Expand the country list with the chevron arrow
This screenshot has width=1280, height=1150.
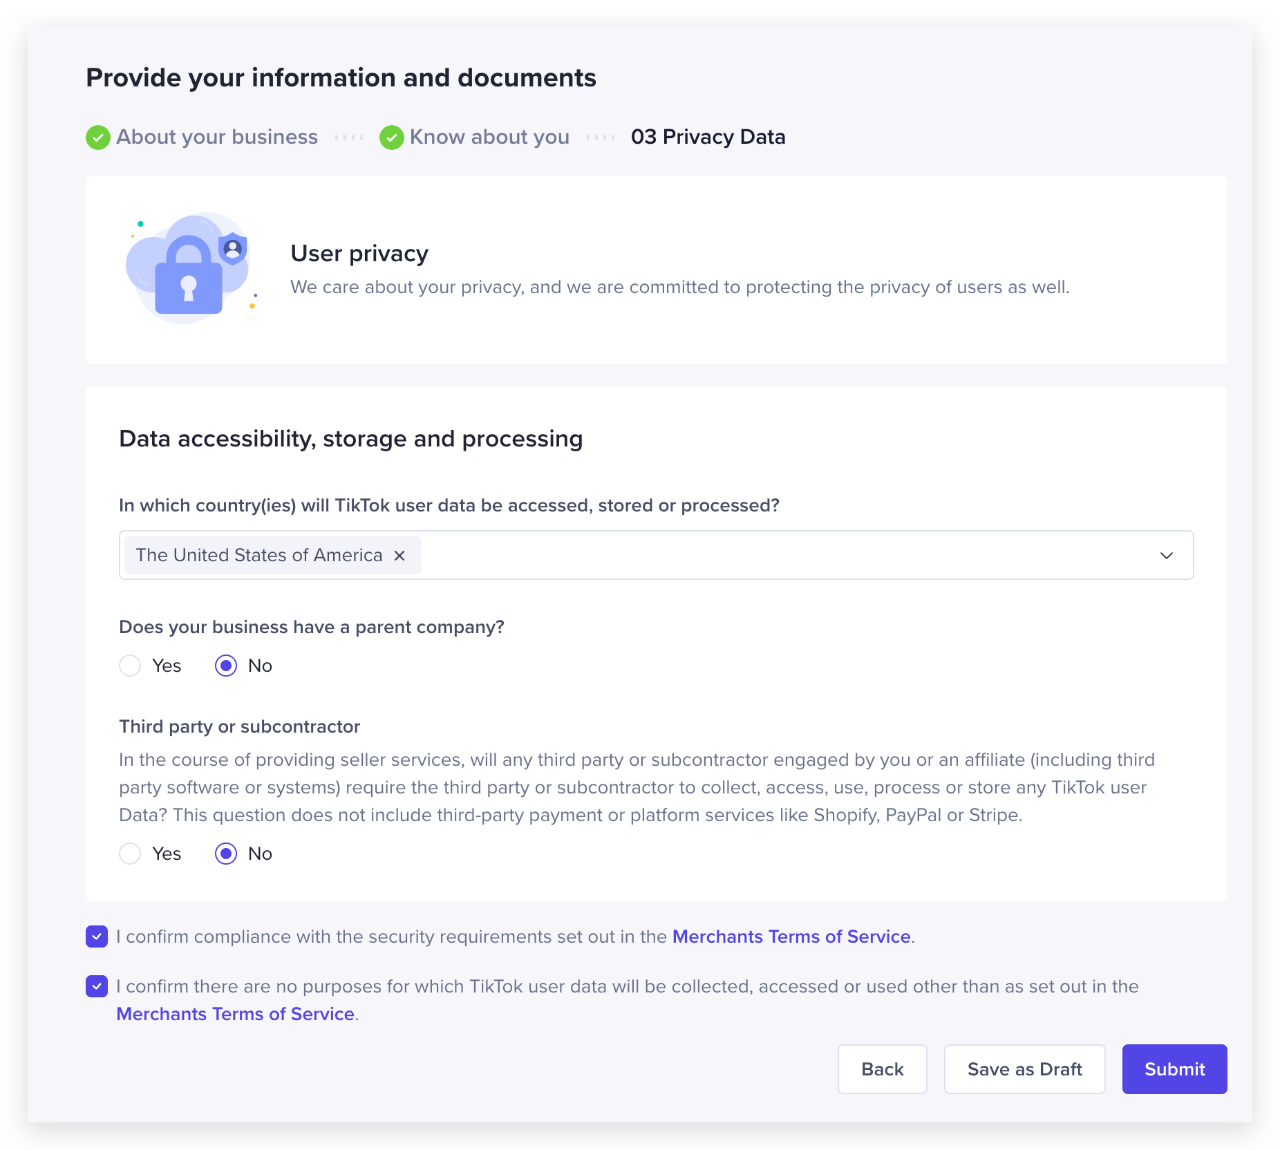click(1166, 556)
